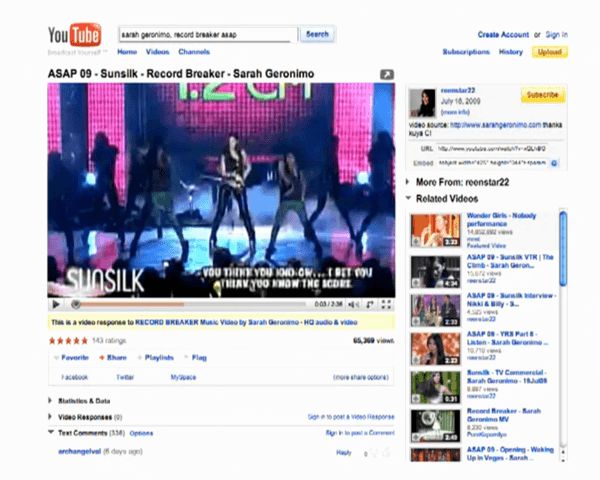The width and height of the screenshot is (600, 480).
Task: Go to the Channels navigation link
Action: (194, 52)
